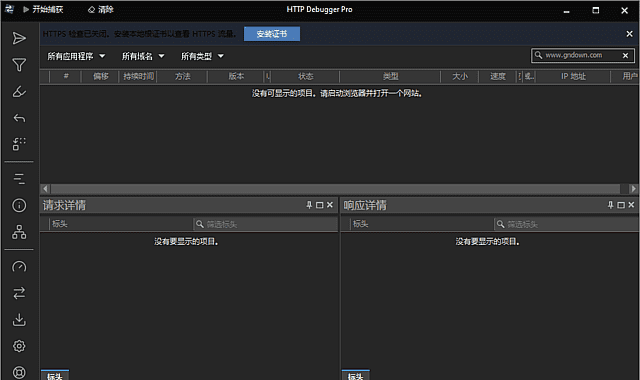Screen dimensions: 640x380
Task: Clear the list with 清除 button
Action: click(101, 9)
